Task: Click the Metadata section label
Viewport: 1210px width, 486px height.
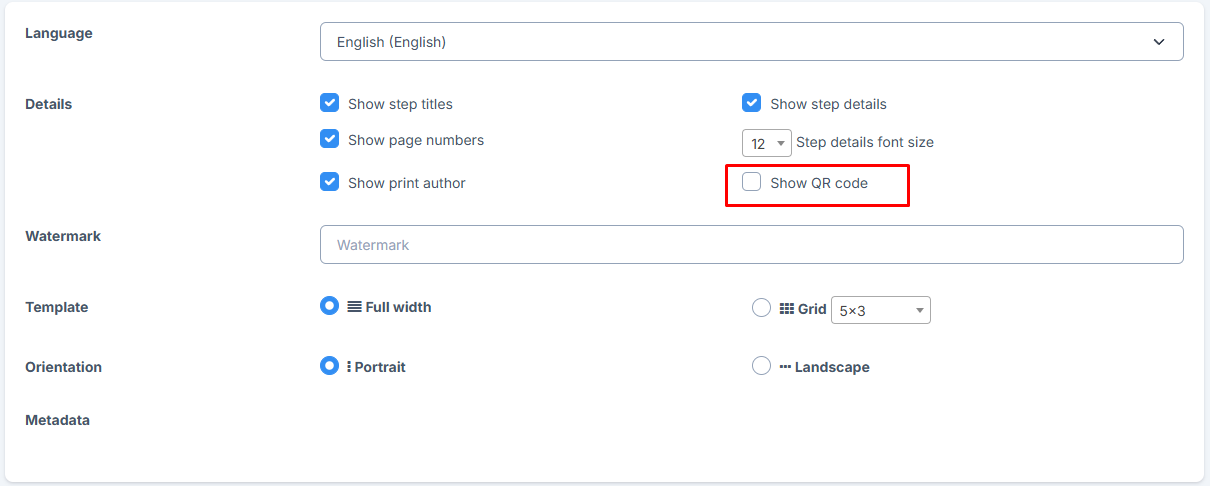Action: point(57,420)
